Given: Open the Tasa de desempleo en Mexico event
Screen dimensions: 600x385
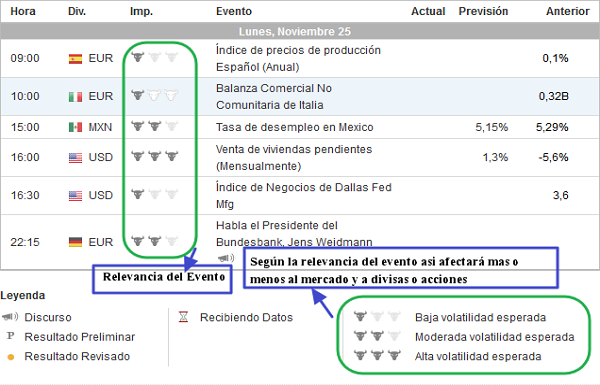Looking at the screenshot, I should pos(295,127).
